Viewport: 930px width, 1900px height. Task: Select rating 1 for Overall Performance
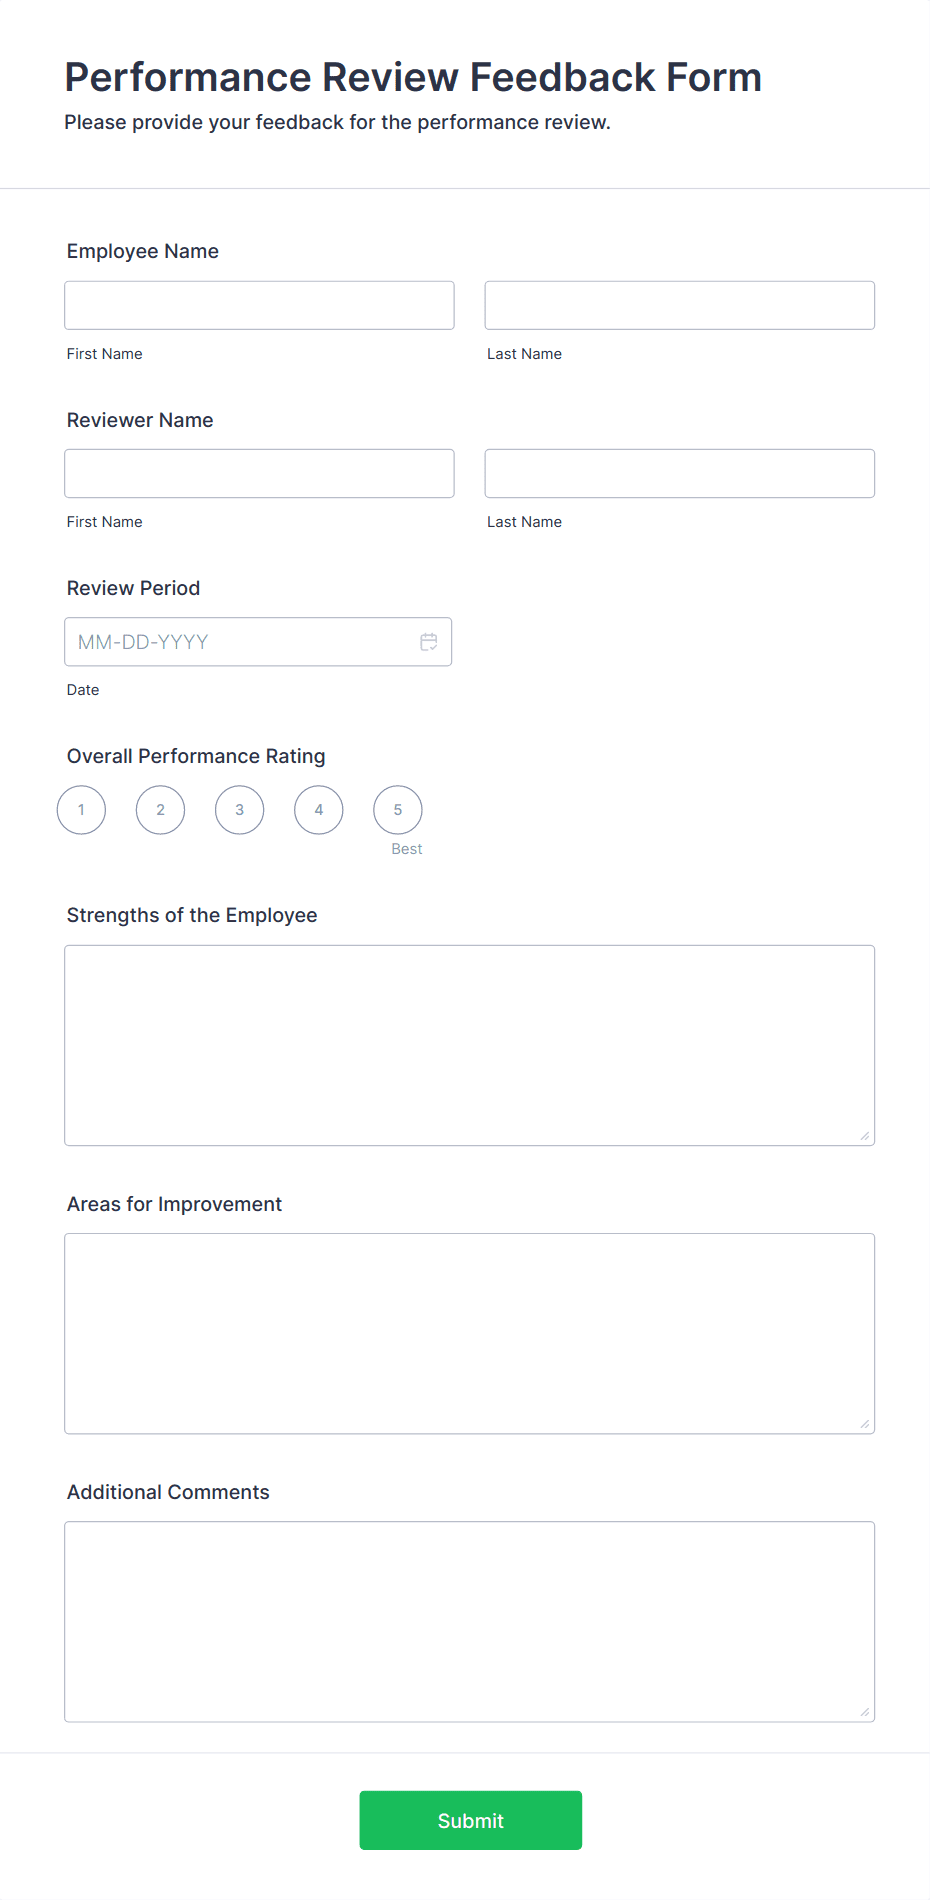coord(81,810)
